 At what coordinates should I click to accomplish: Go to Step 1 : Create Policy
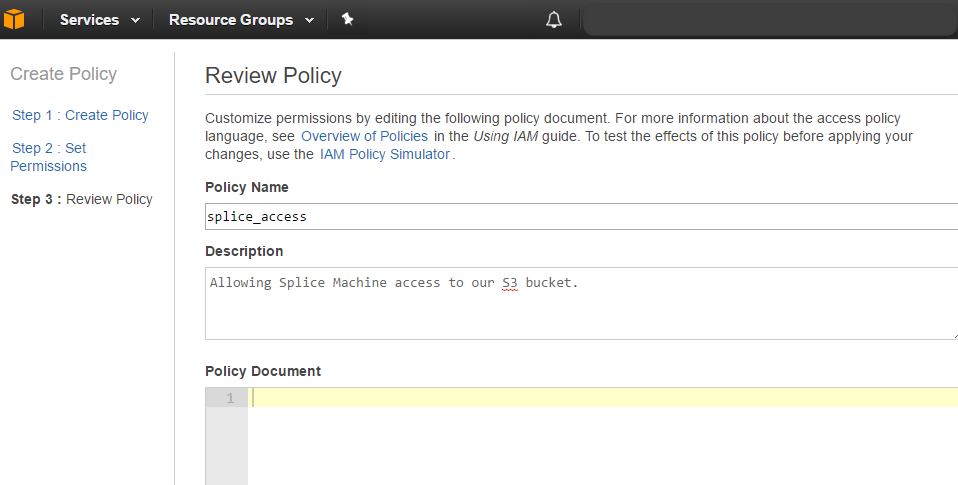click(x=80, y=115)
